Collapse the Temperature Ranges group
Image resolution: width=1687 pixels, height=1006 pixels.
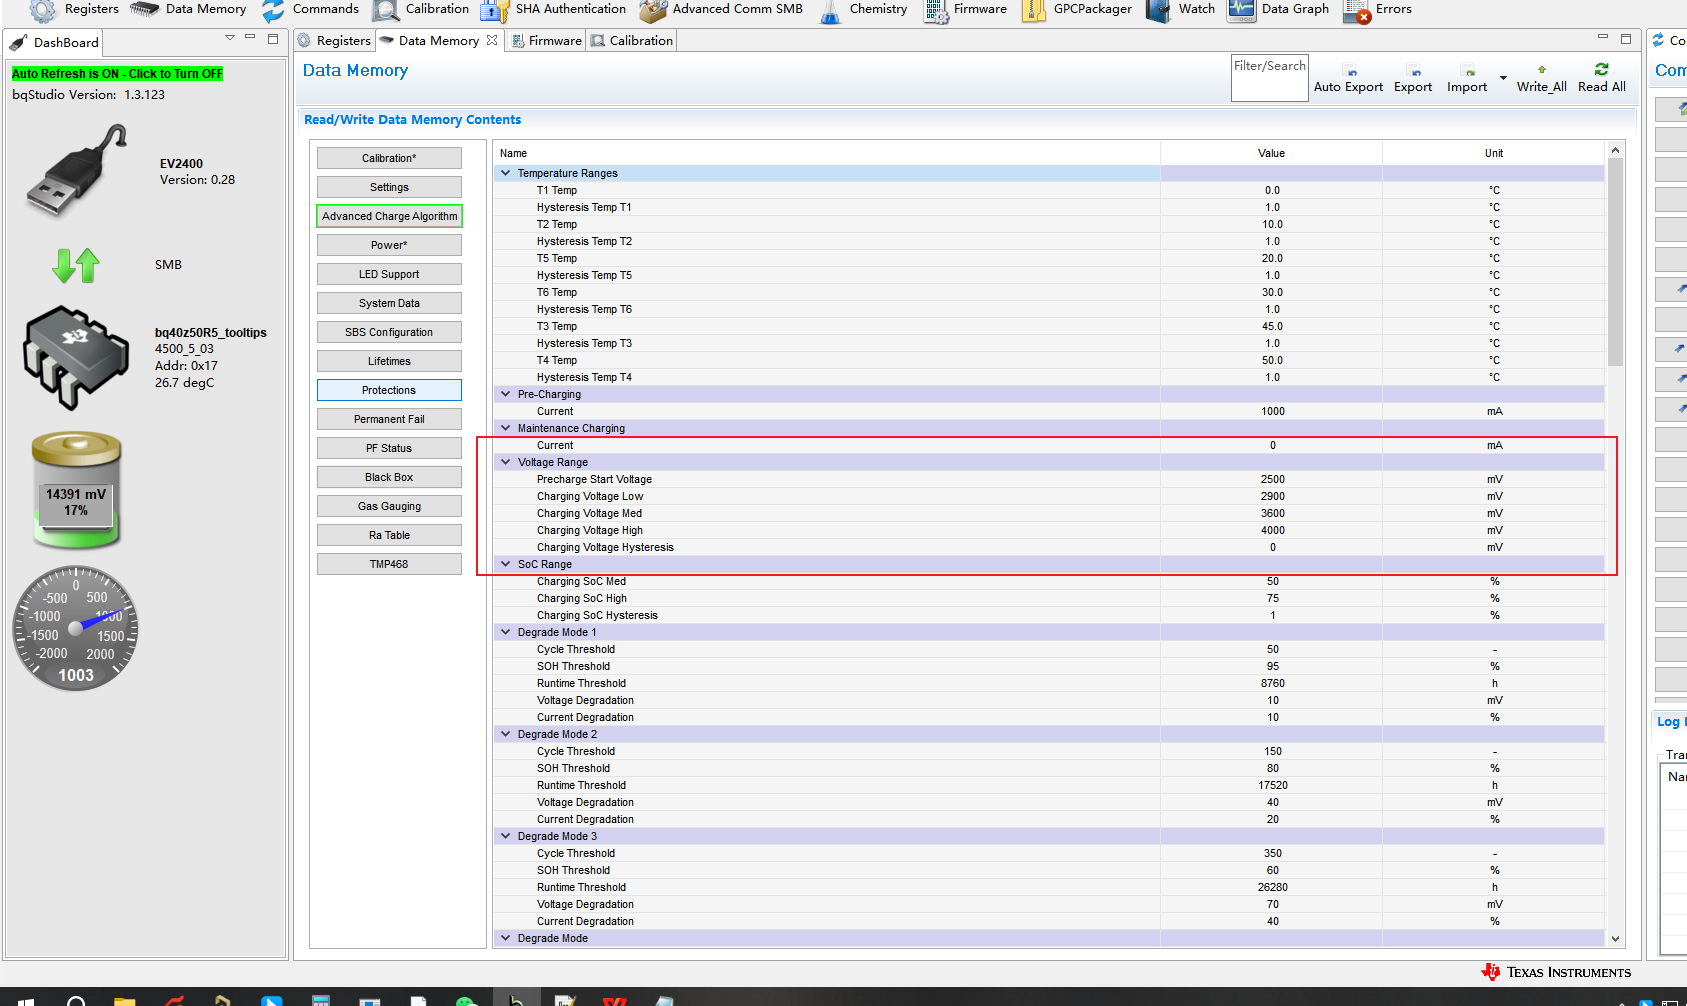(x=506, y=173)
